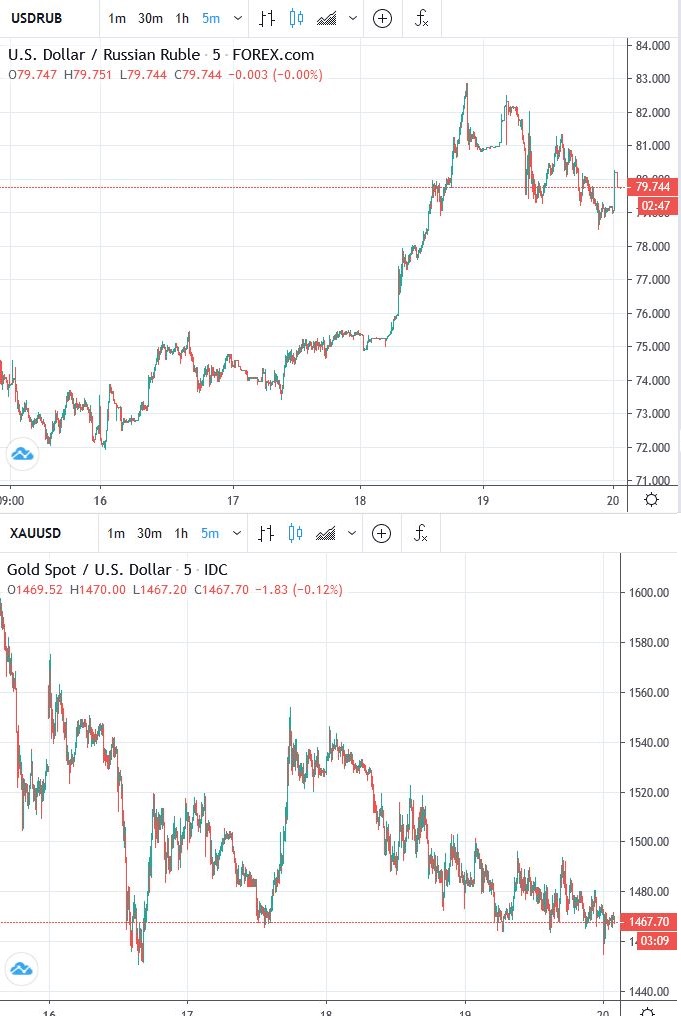Open USDRUB chart settings gear
This screenshot has height=1016, width=681.
[x=652, y=500]
